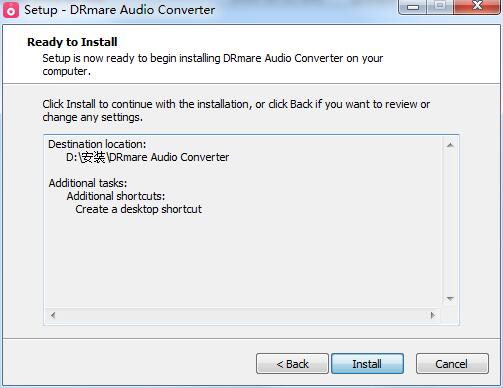
Task: Click the Destination location line in summary
Action: [x=97, y=144]
